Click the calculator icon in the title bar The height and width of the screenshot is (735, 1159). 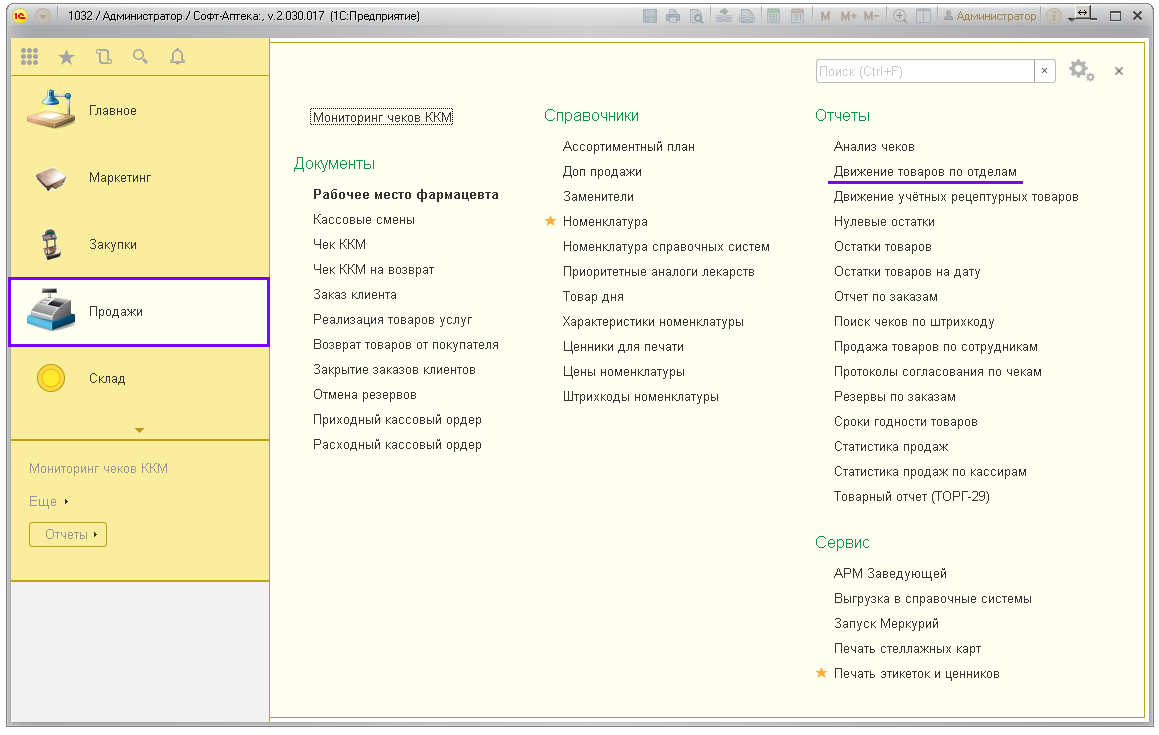pyautogui.click(x=773, y=17)
